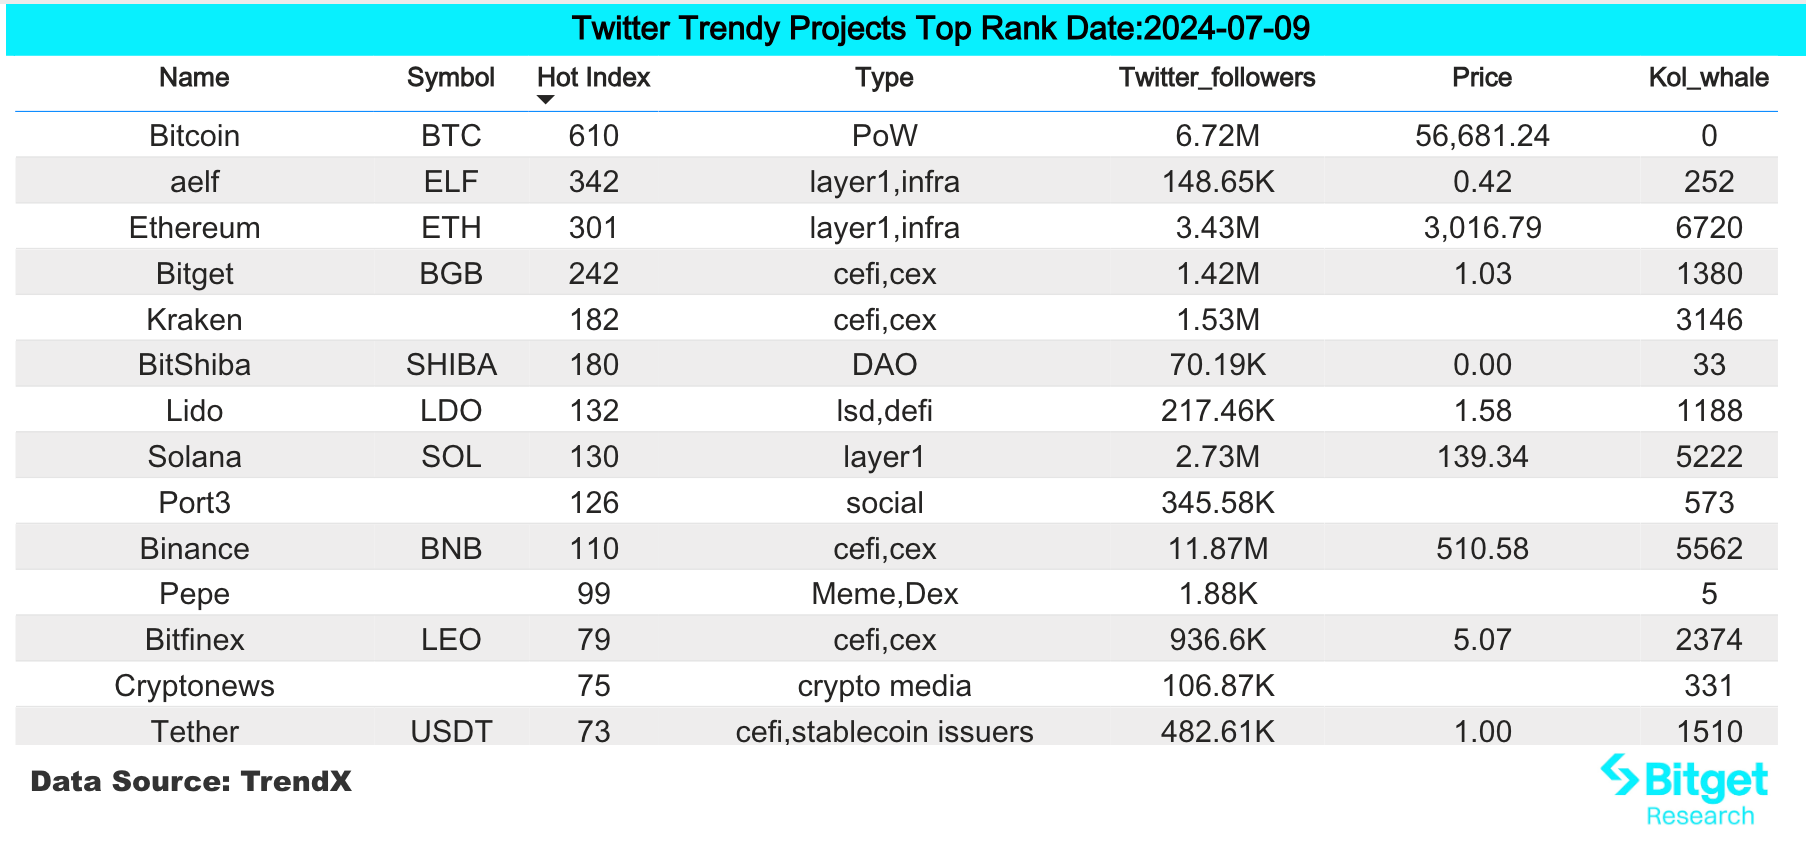Select the Ethereum row name

pos(194,228)
